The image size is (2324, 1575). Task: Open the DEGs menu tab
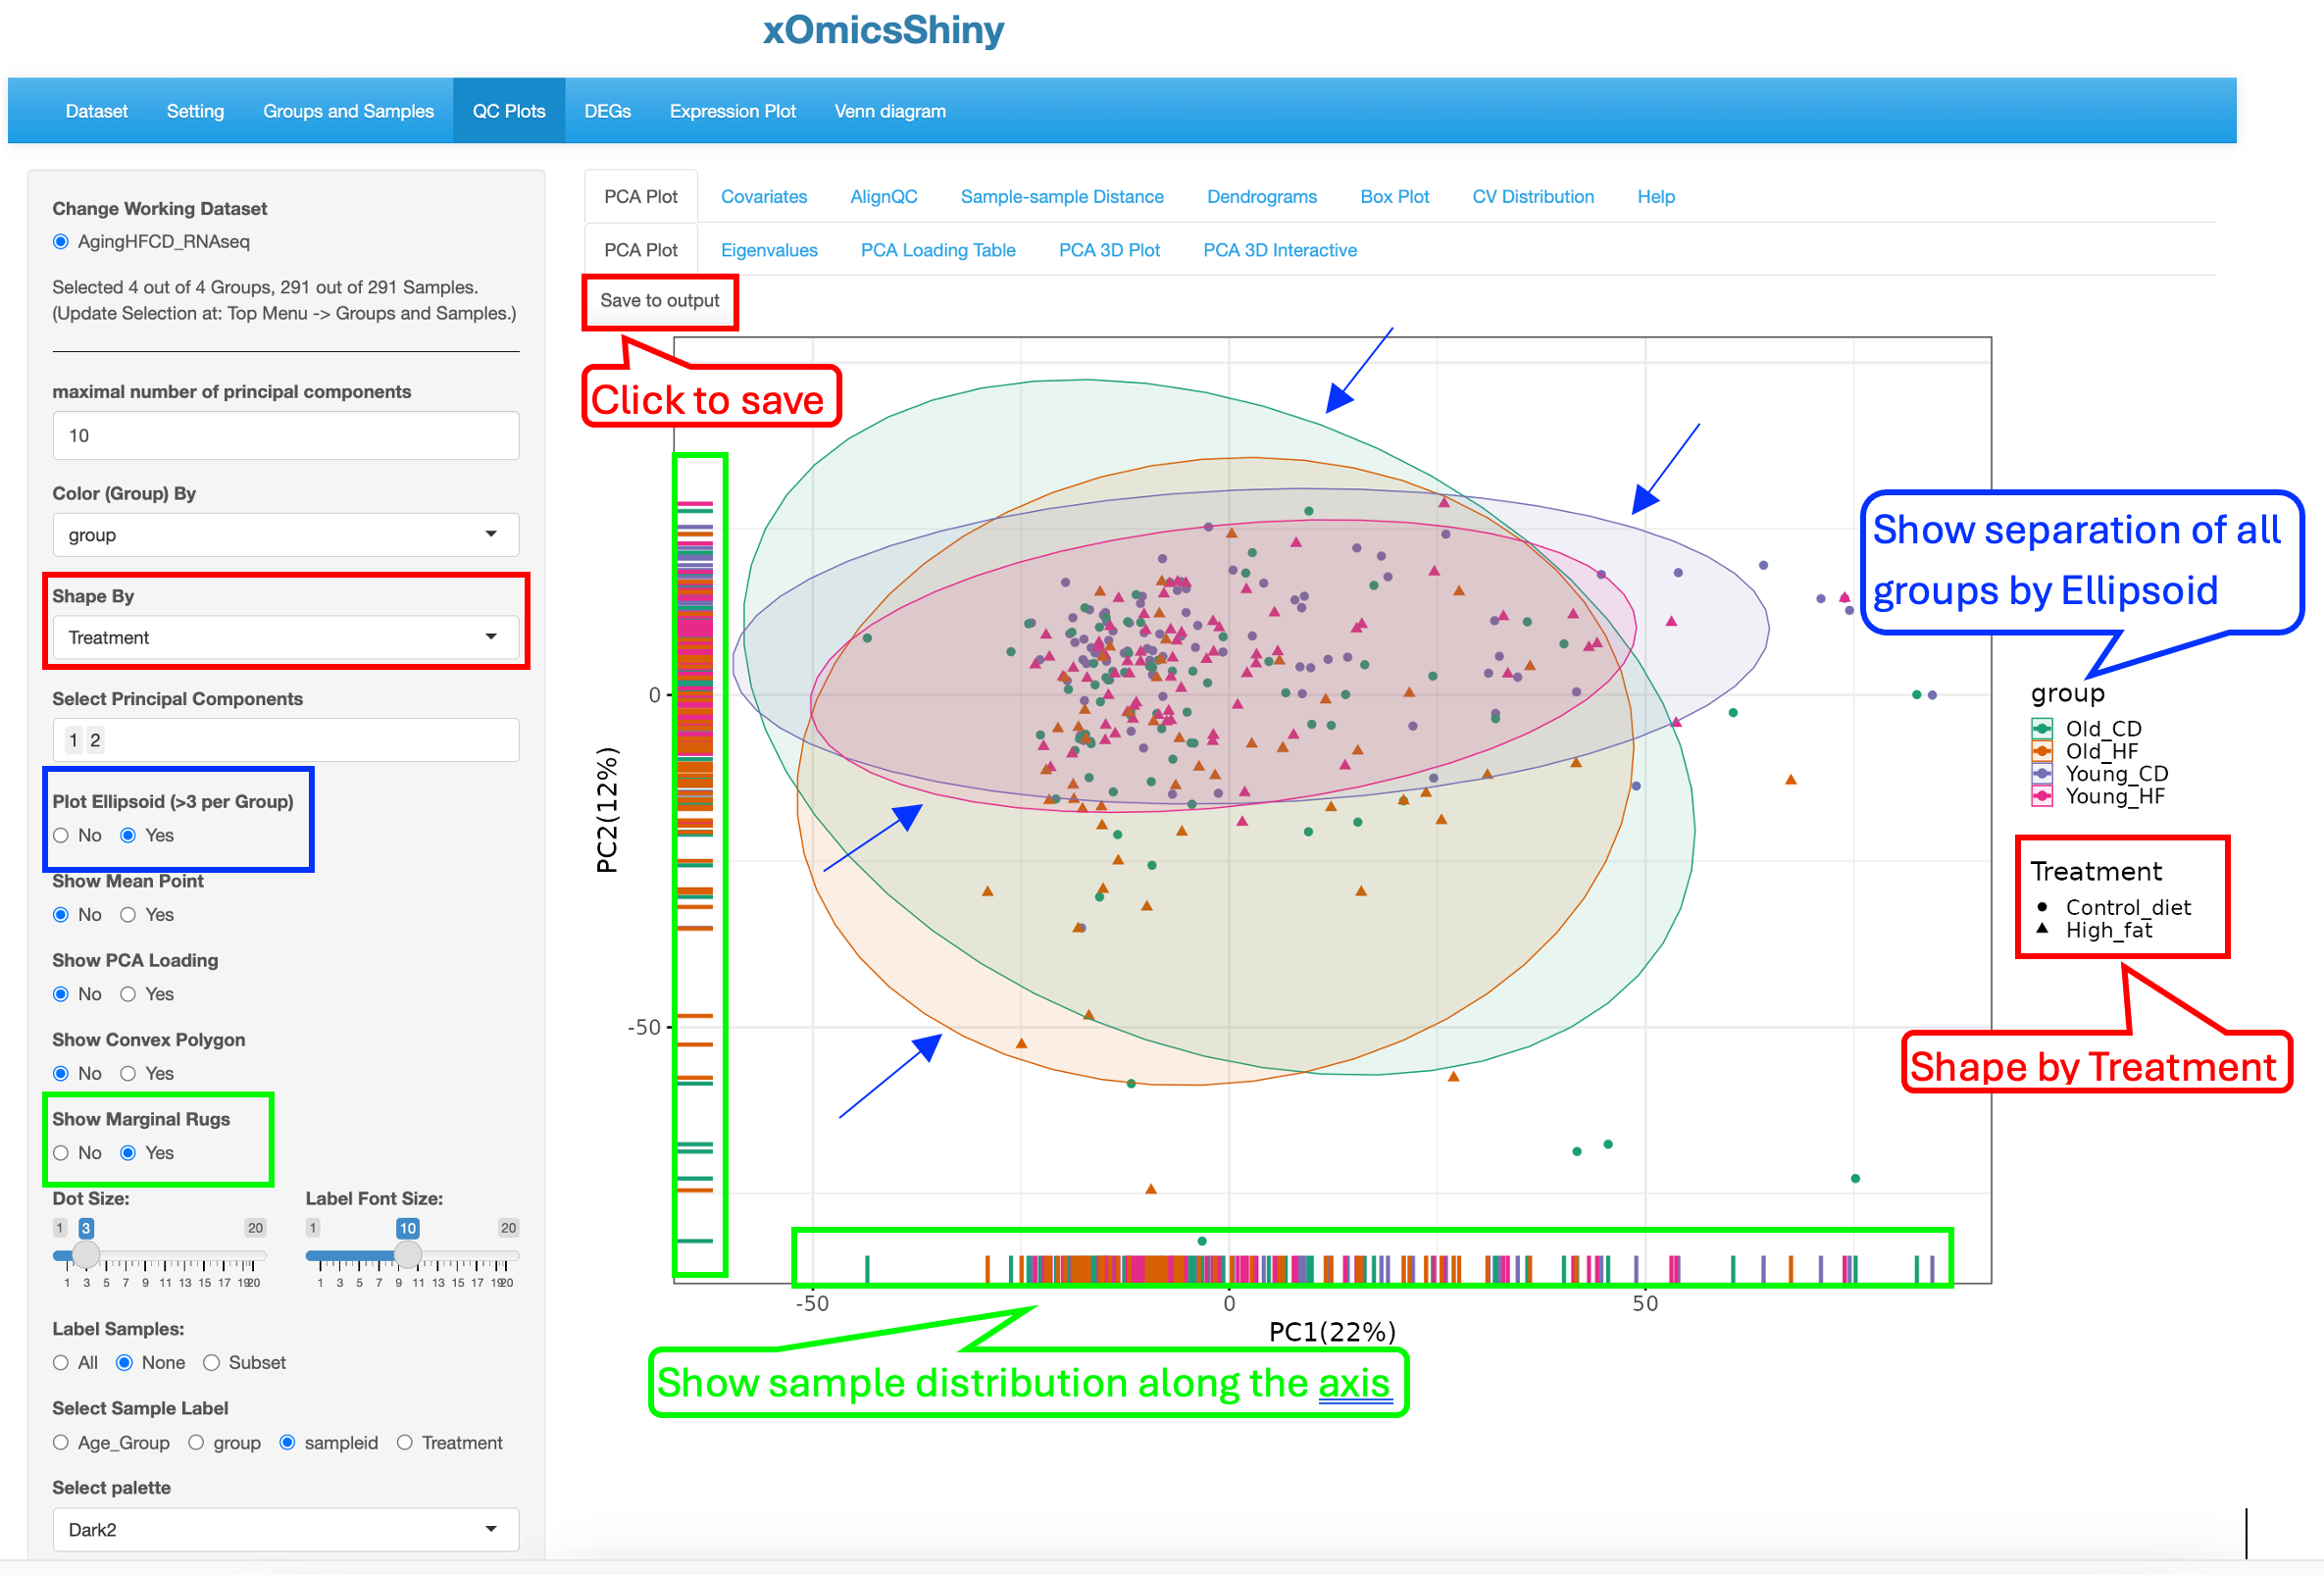coord(607,111)
